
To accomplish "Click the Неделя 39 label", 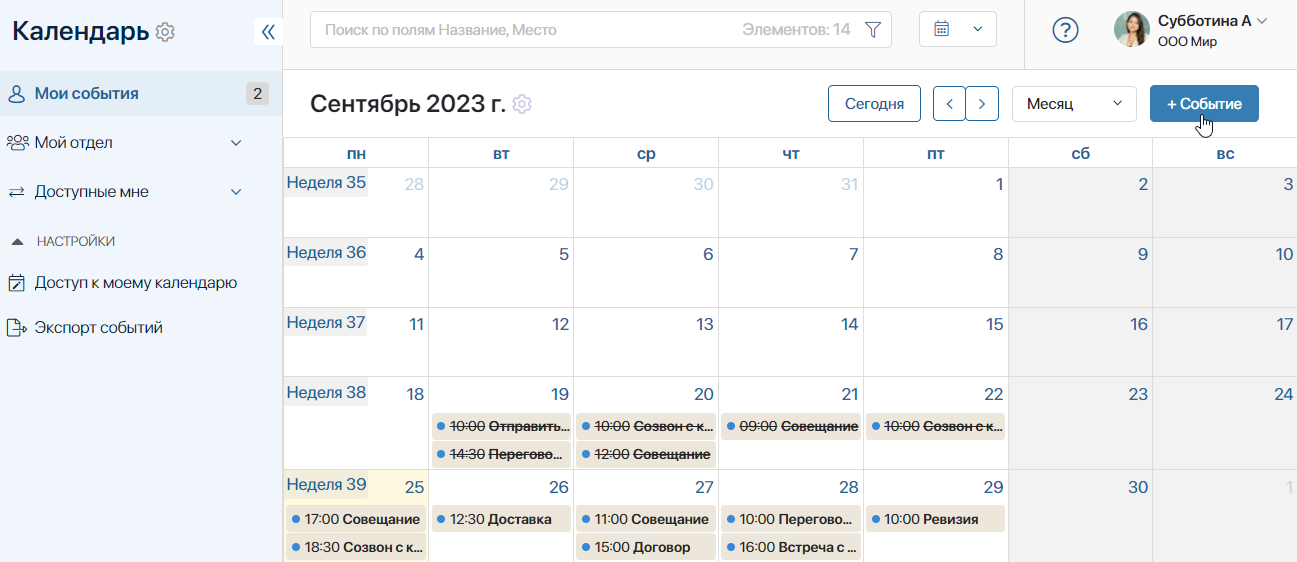I will [327, 484].
